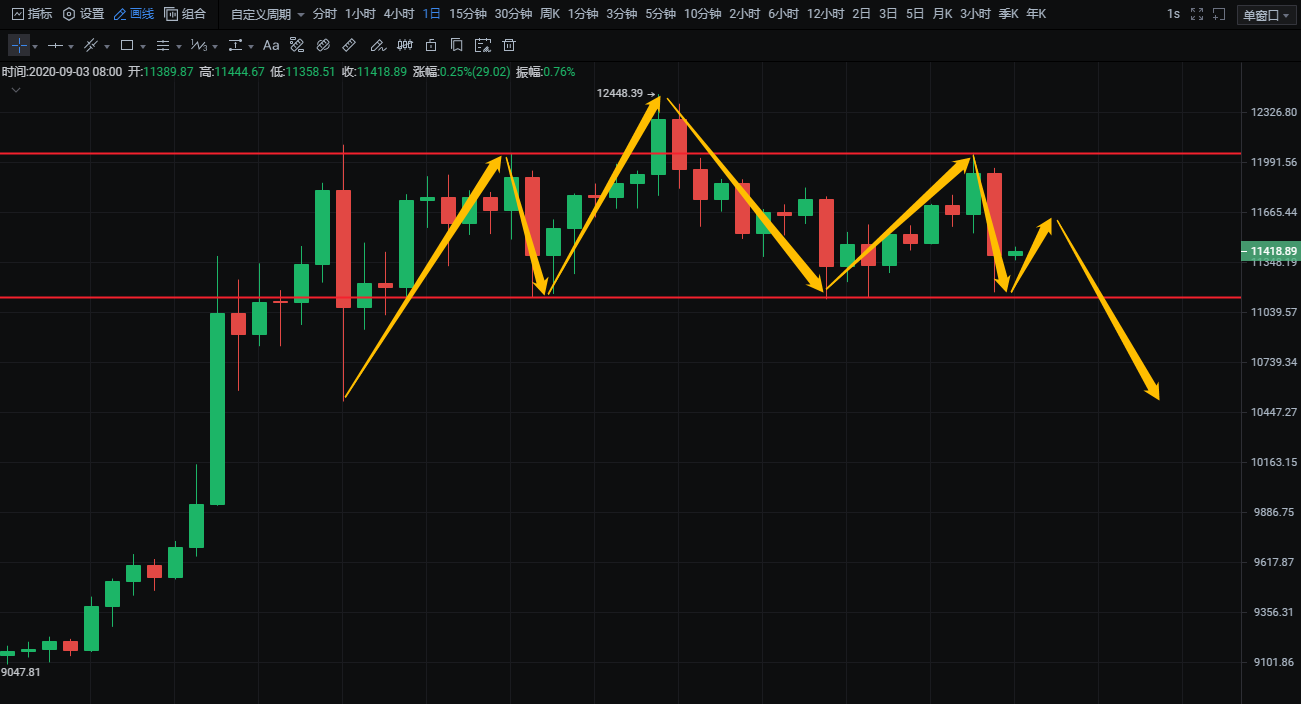The height and width of the screenshot is (704, 1301).
Task: Open the 单窗口 window layout dropdown
Action: click(x=1265, y=15)
